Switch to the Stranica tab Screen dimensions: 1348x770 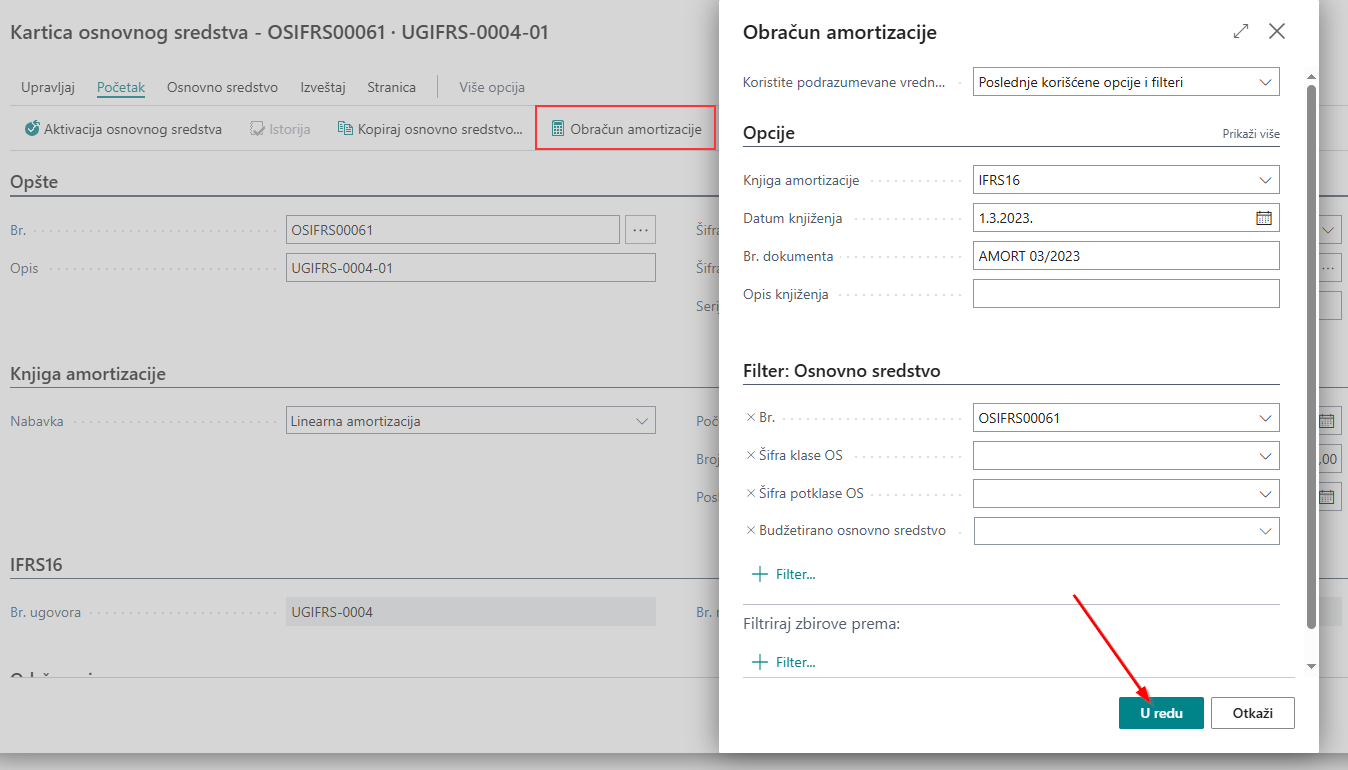(391, 87)
